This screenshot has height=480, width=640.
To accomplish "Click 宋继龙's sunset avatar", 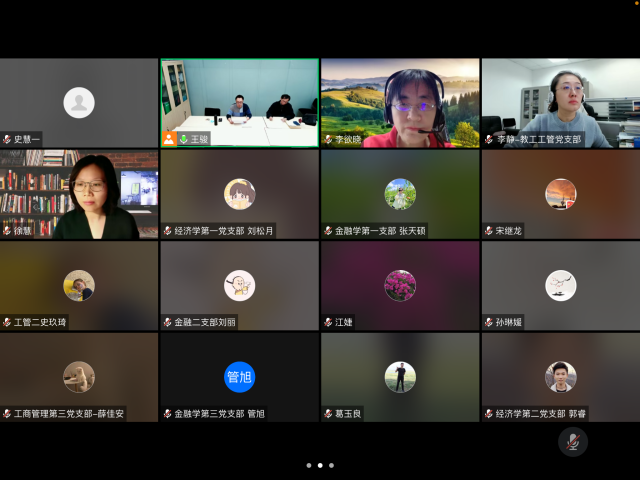I will pos(560,194).
